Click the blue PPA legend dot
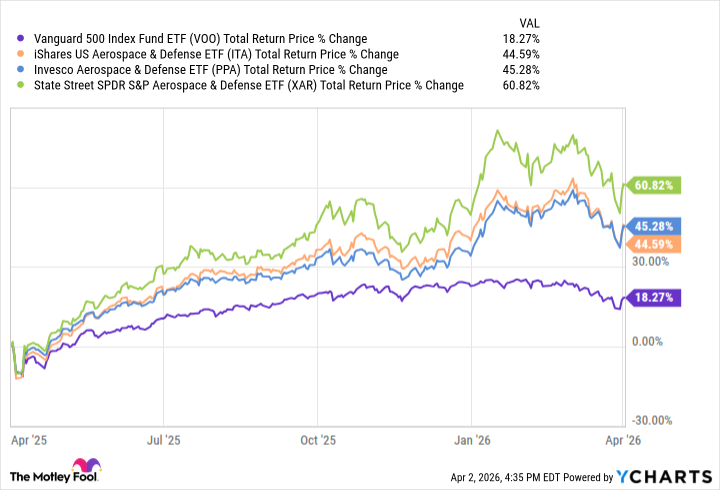Image resolution: width=720 pixels, height=490 pixels. click(x=10, y=70)
